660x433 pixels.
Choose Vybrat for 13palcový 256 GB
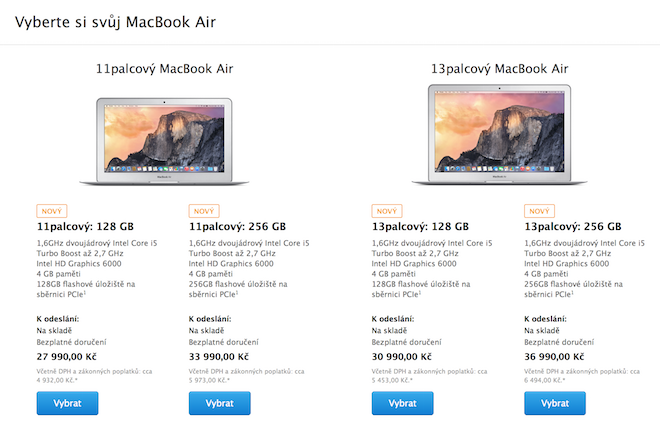tap(554, 403)
